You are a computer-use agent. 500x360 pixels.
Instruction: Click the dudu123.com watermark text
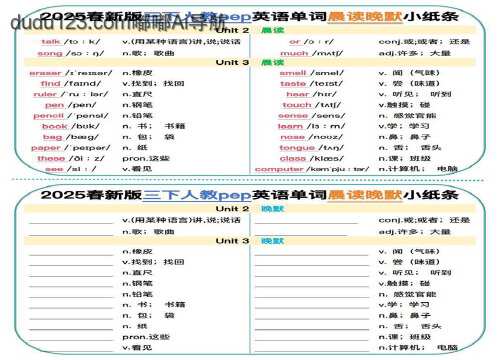tap(118, 23)
